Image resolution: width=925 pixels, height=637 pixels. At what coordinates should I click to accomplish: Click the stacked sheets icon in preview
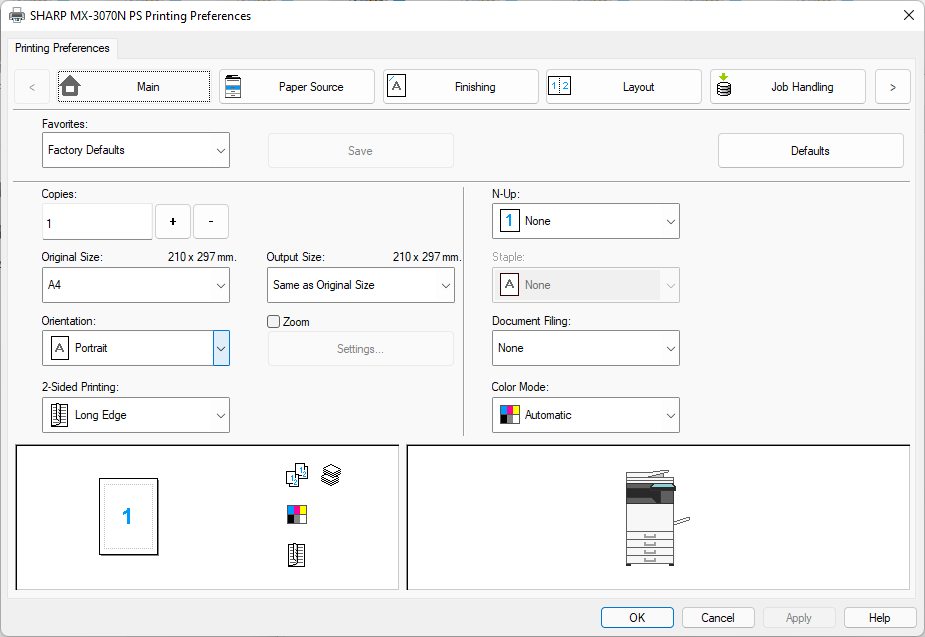[x=331, y=475]
